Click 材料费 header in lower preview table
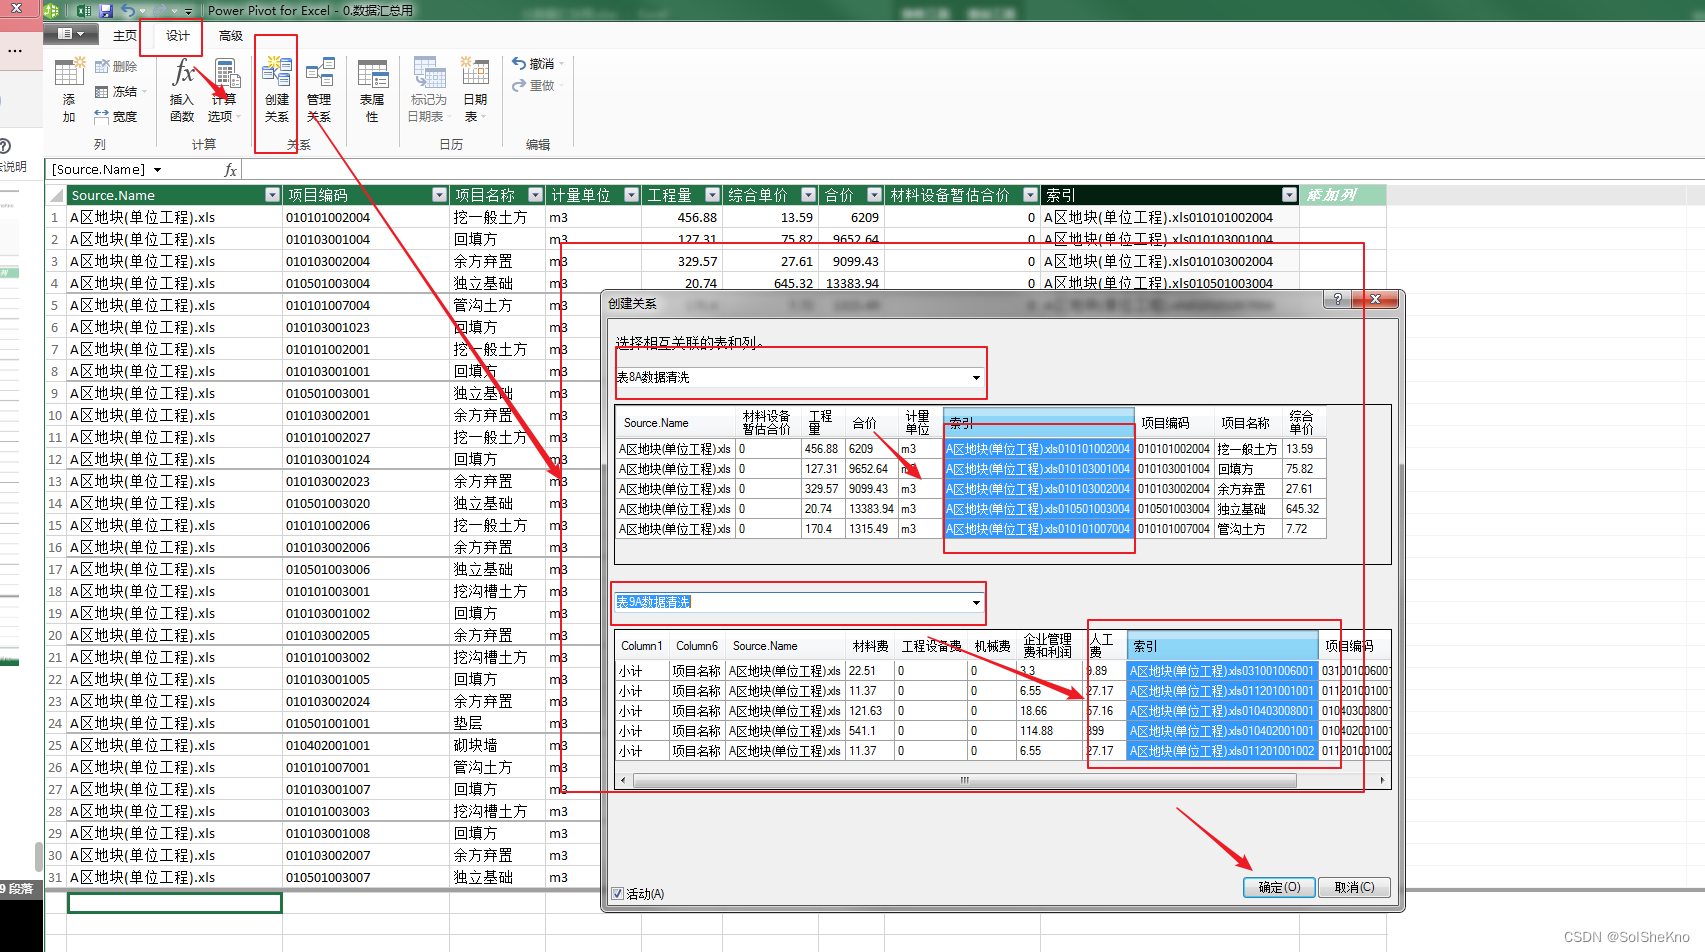Viewport: 1705px width, 952px height. tap(870, 646)
